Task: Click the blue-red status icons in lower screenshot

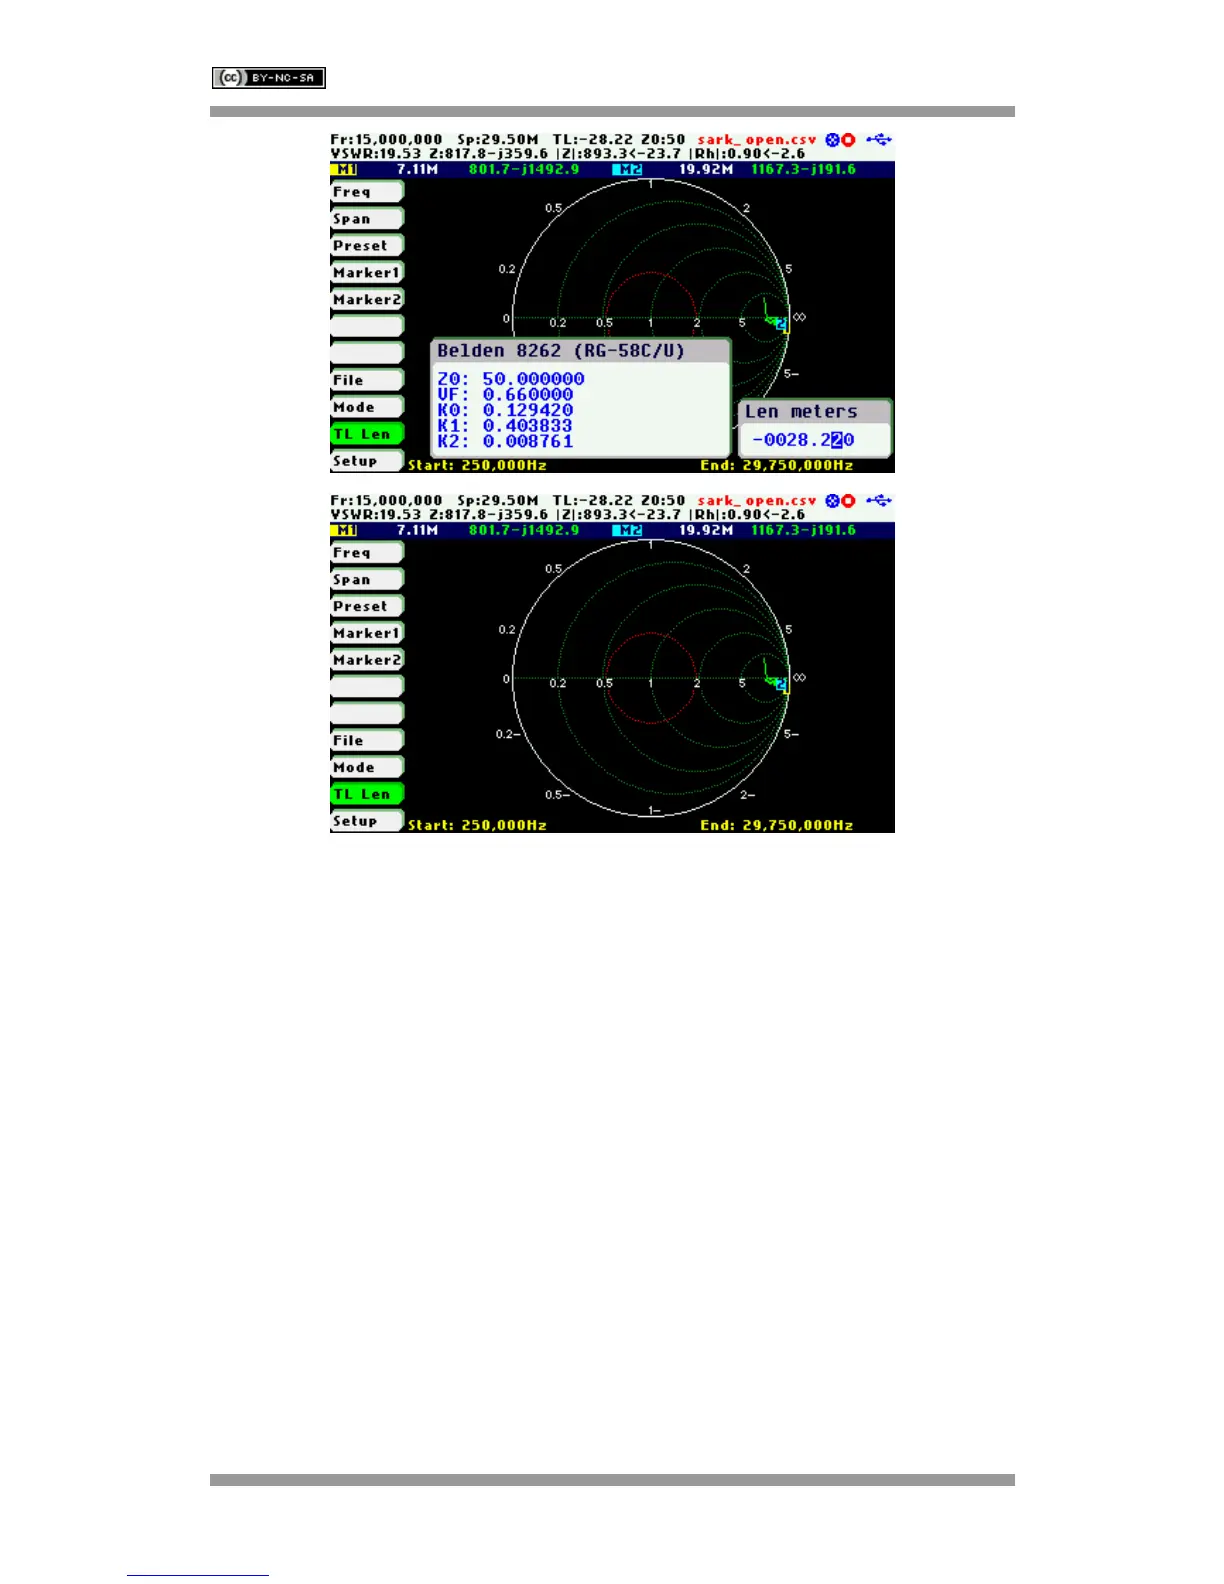Action: pos(840,501)
